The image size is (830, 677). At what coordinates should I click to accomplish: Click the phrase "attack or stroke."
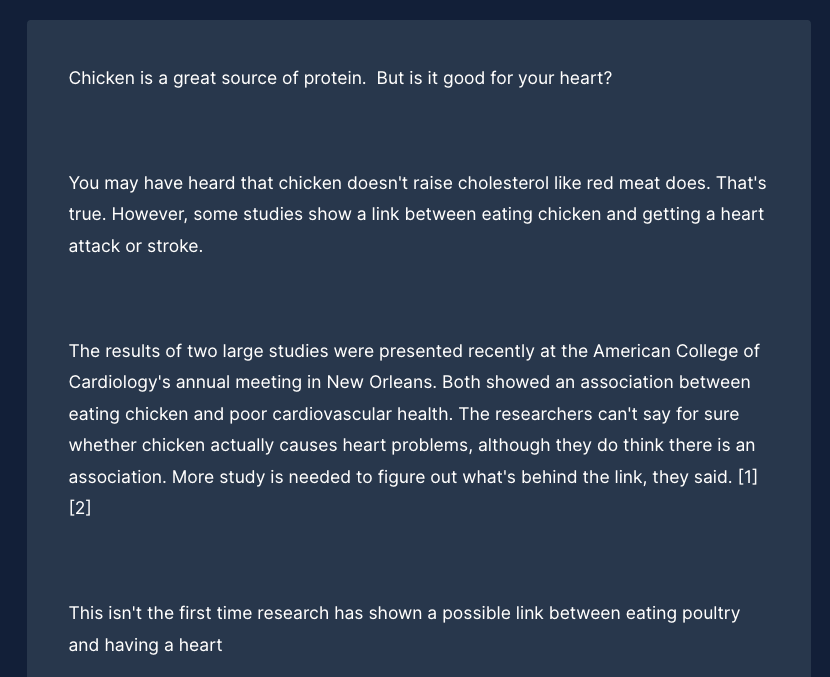point(136,246)
